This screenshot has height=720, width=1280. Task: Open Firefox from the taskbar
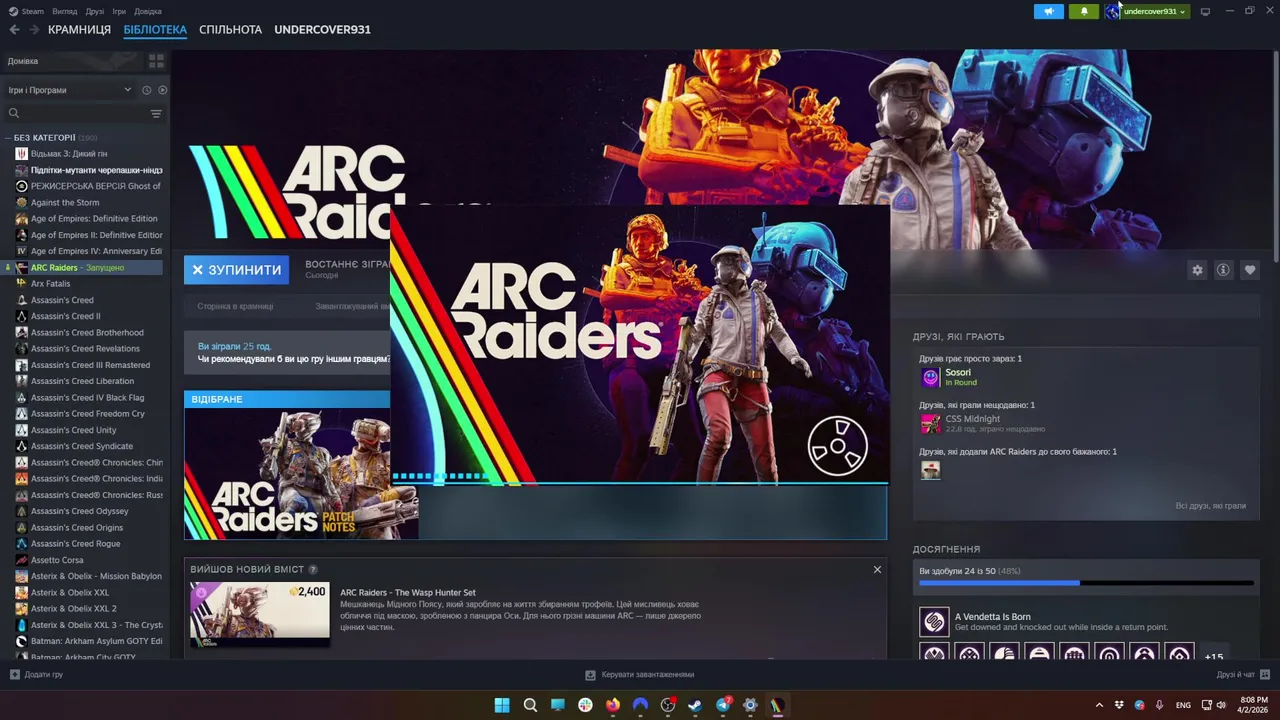(613, 705)
